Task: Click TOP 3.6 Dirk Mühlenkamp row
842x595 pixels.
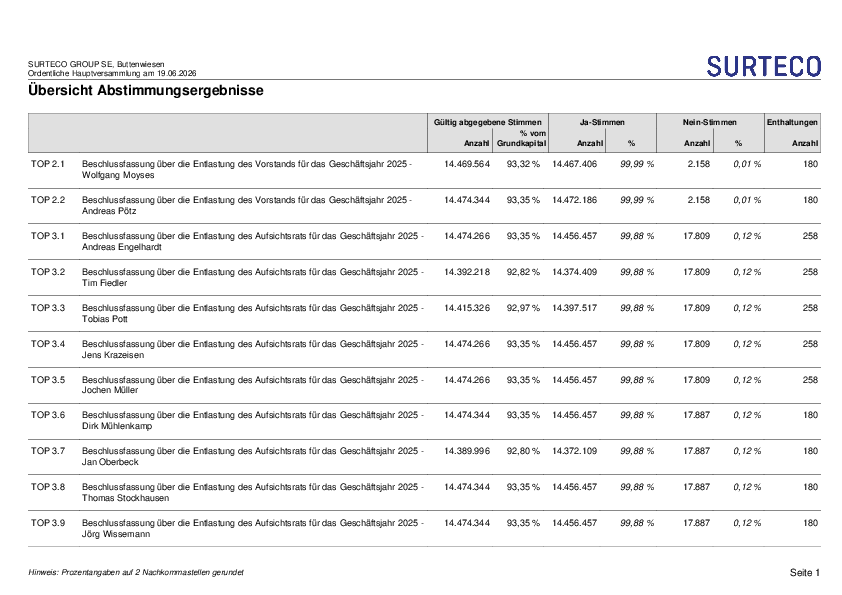Action: [424, 421]
